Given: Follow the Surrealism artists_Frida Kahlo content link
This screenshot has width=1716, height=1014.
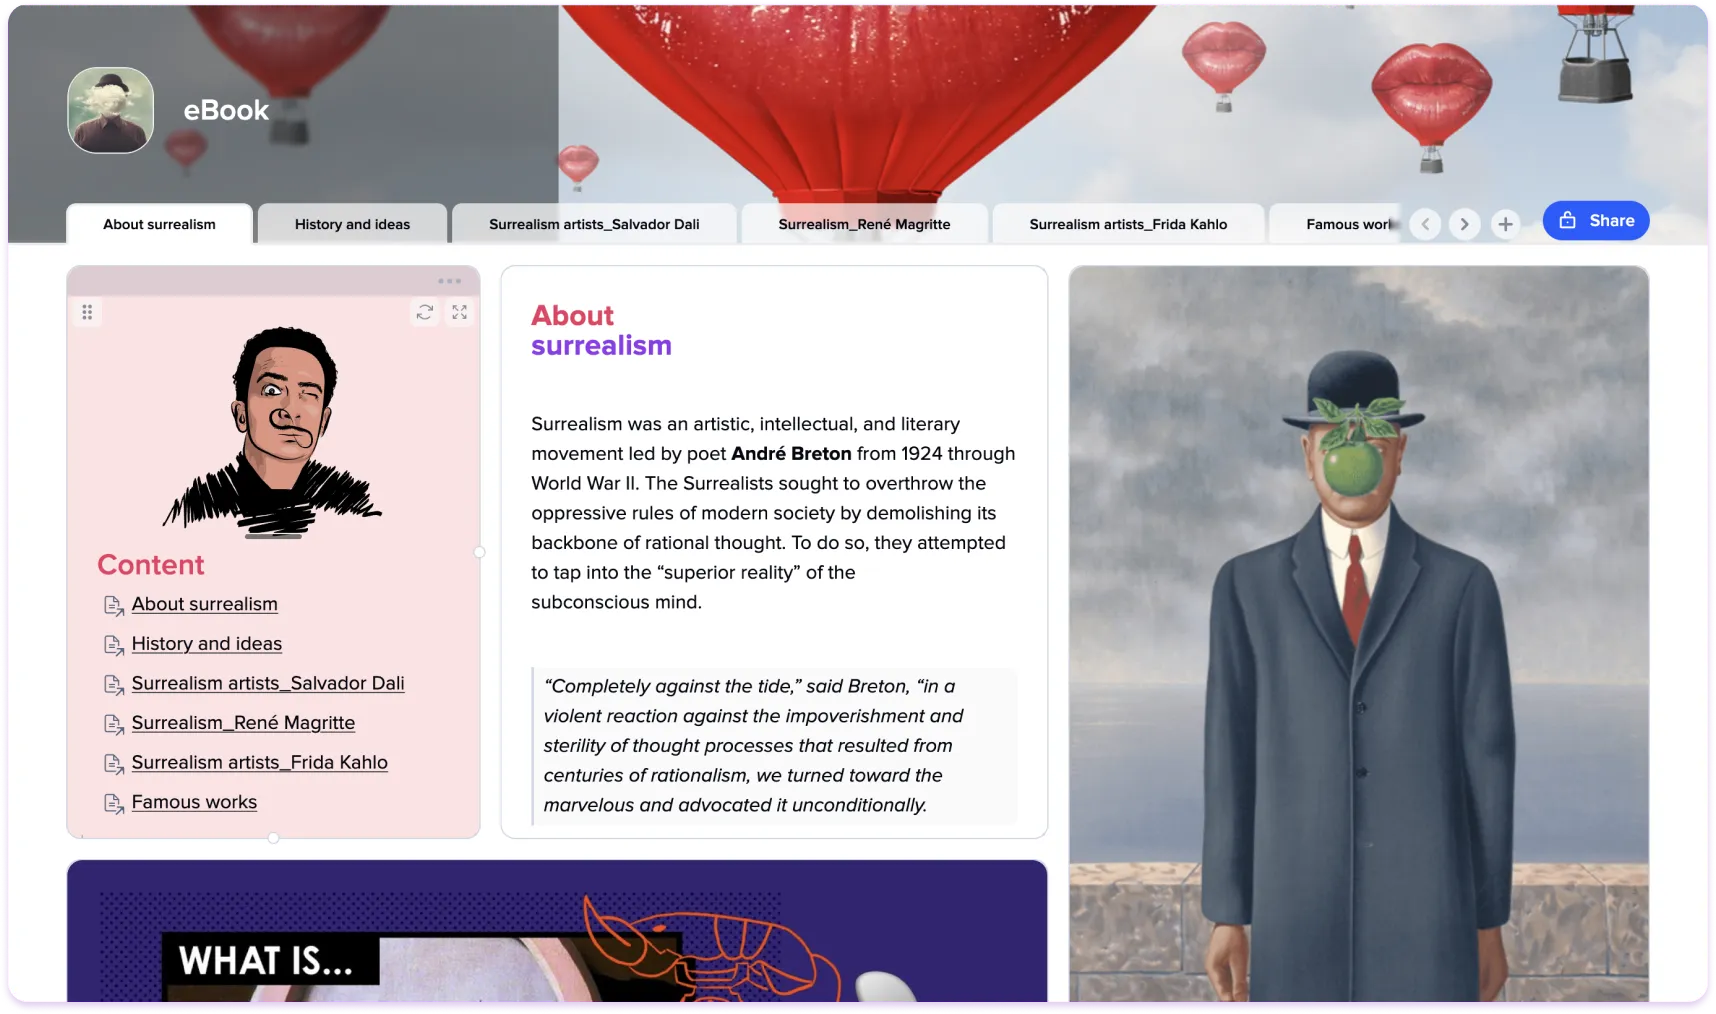Looking at the screenshot, I should coord(260,762).
